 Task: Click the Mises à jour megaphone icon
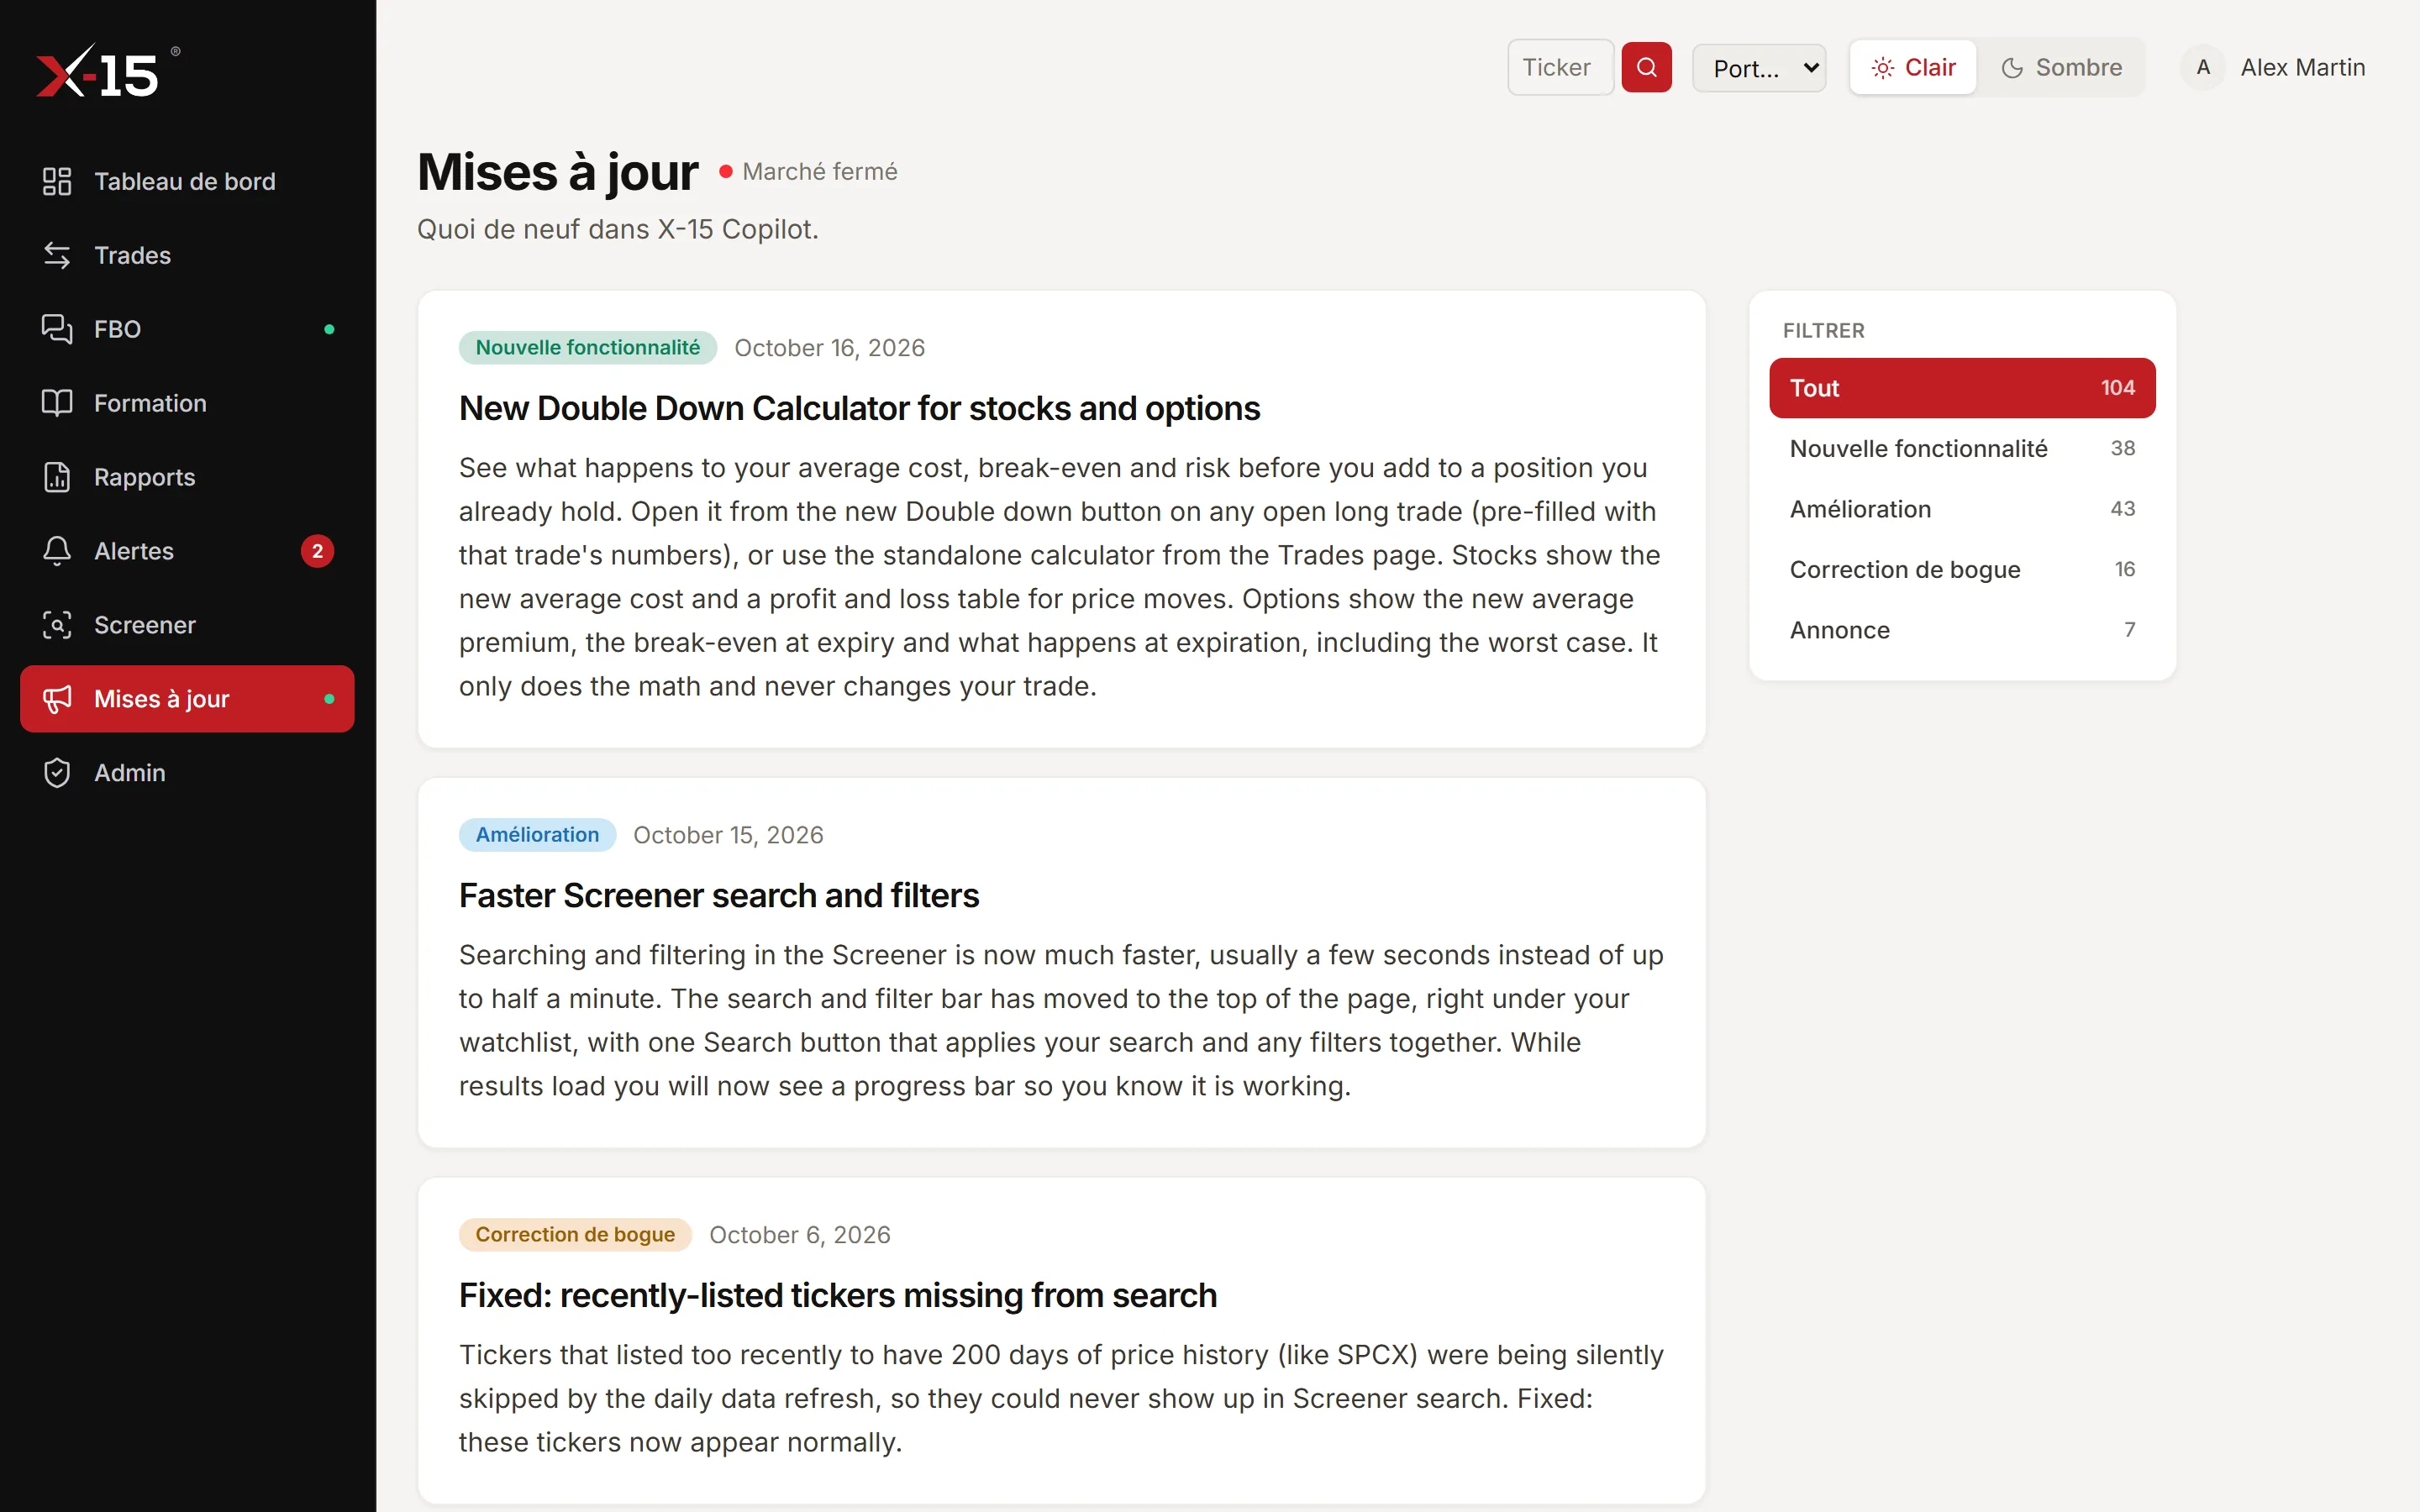coord(57,699)
